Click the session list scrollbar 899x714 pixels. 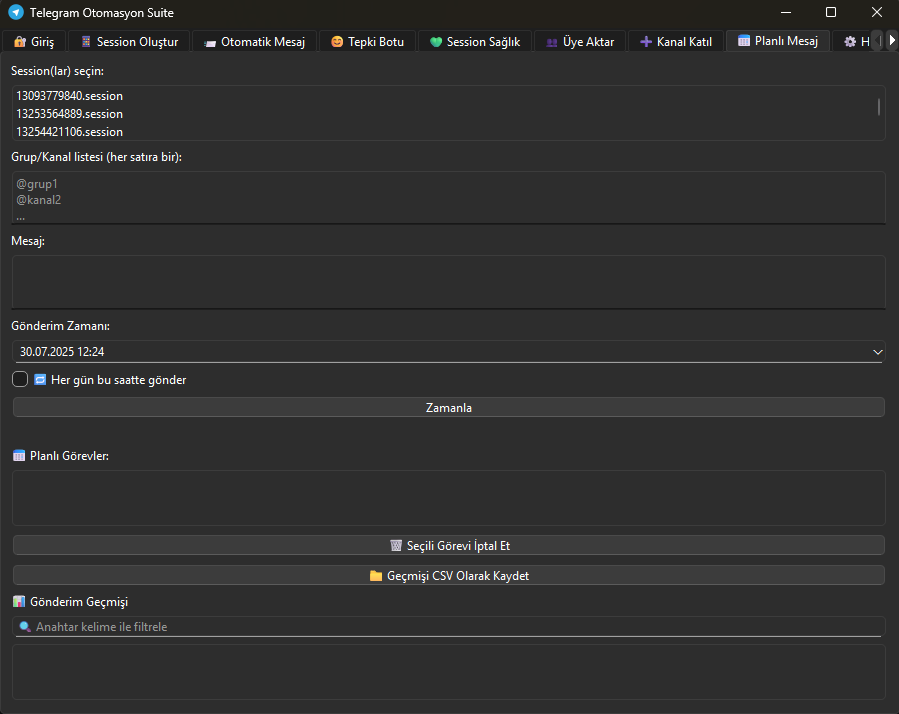[x=879, y=107]
